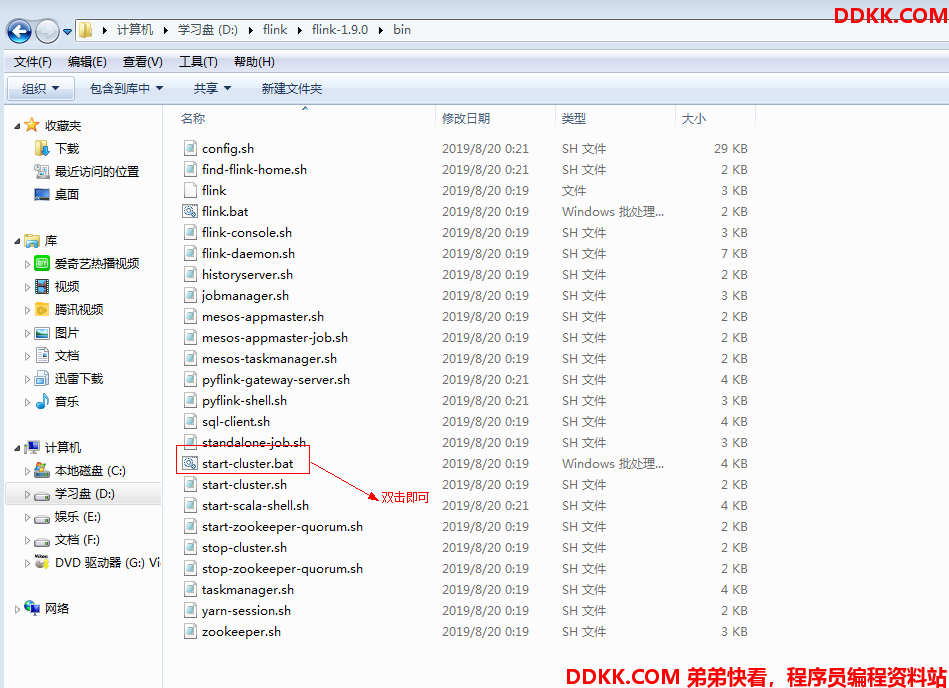Select 学习盘 (D:) in the address breadcrumb

tap(208, 30)
